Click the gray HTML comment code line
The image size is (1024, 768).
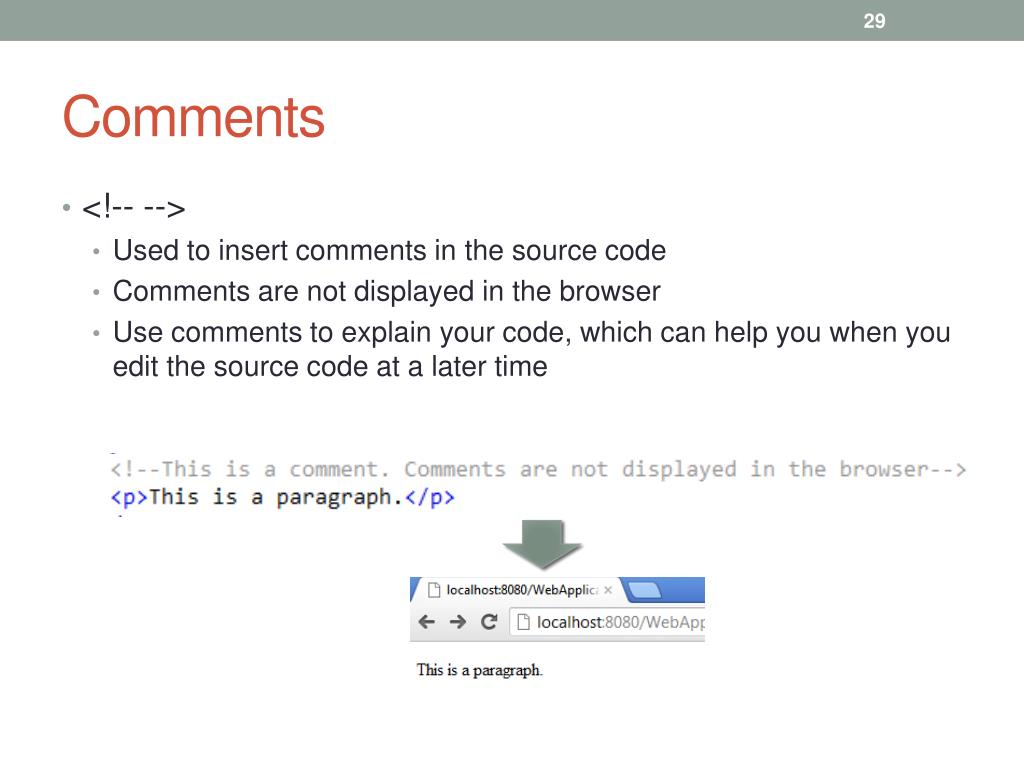538,470
